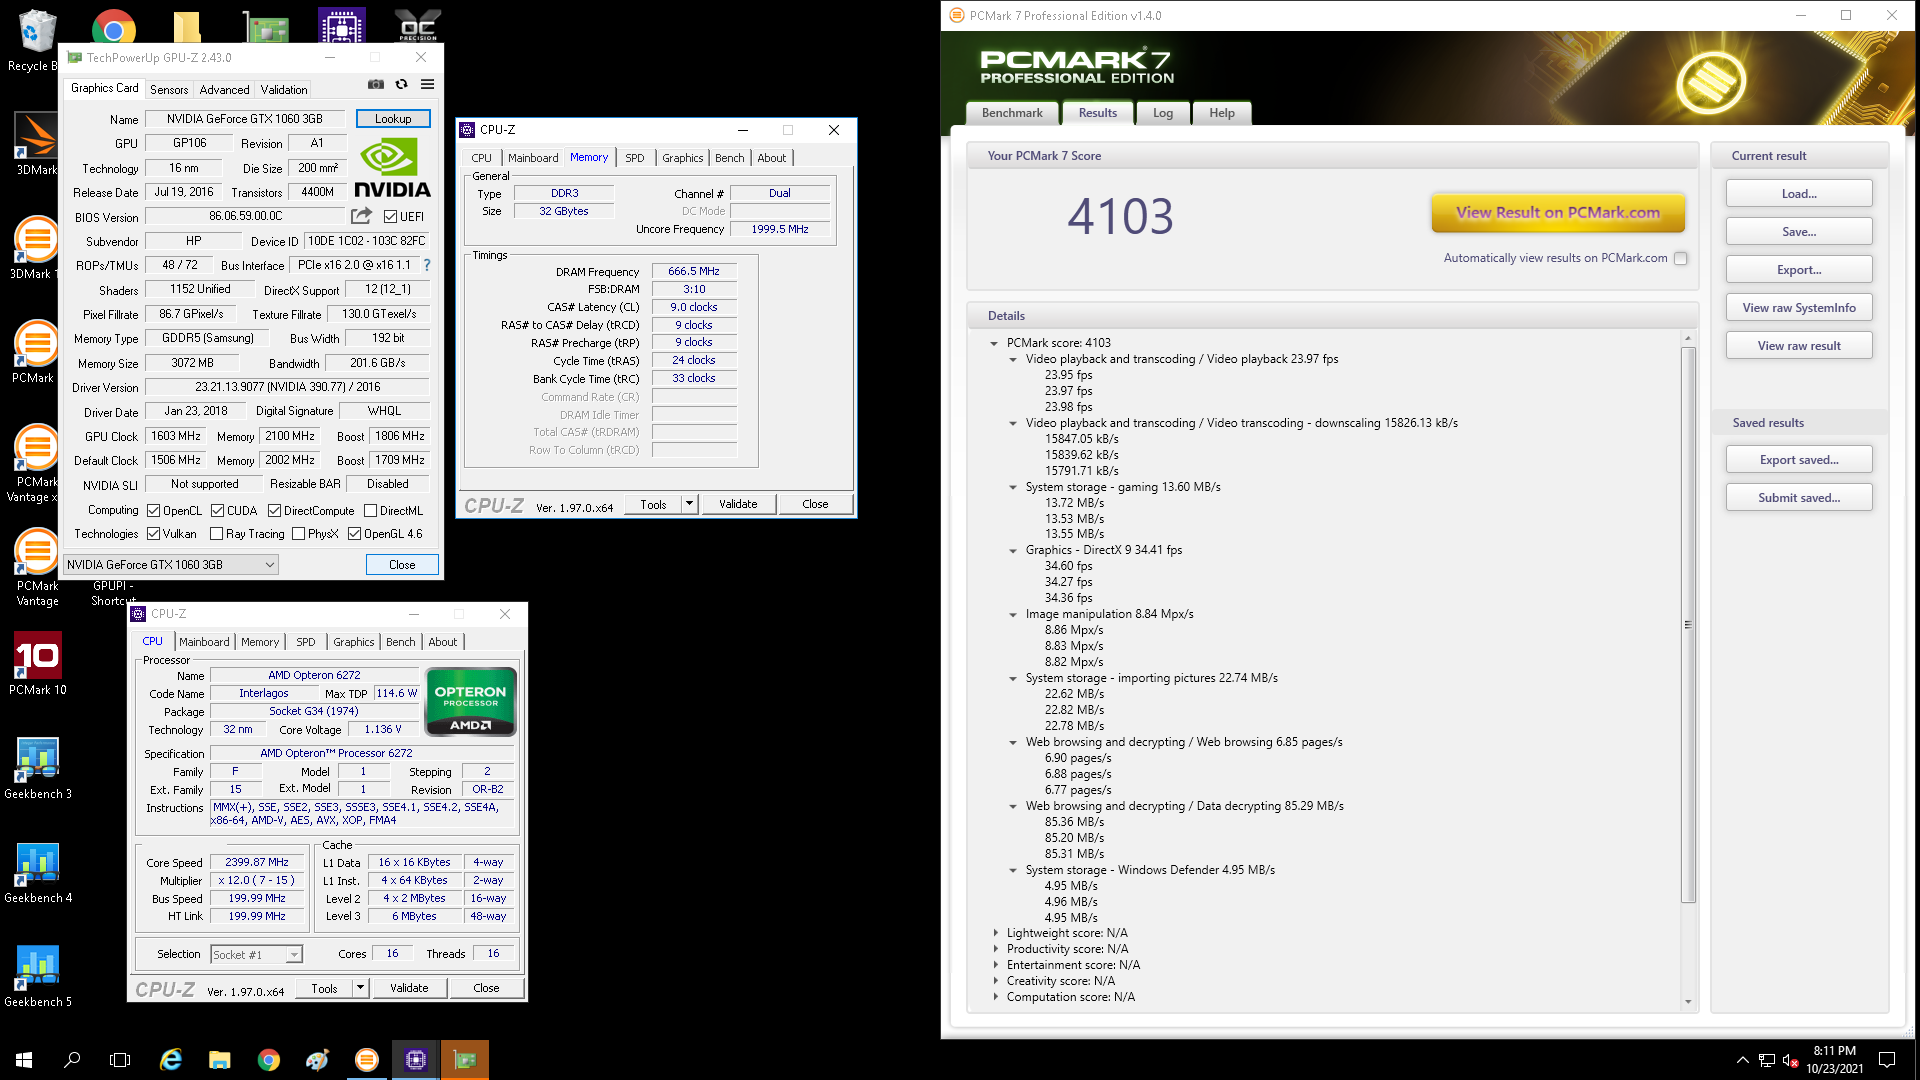
Task: Click Validate in the CPU-Z Memory window
Action: pos(738,504)
